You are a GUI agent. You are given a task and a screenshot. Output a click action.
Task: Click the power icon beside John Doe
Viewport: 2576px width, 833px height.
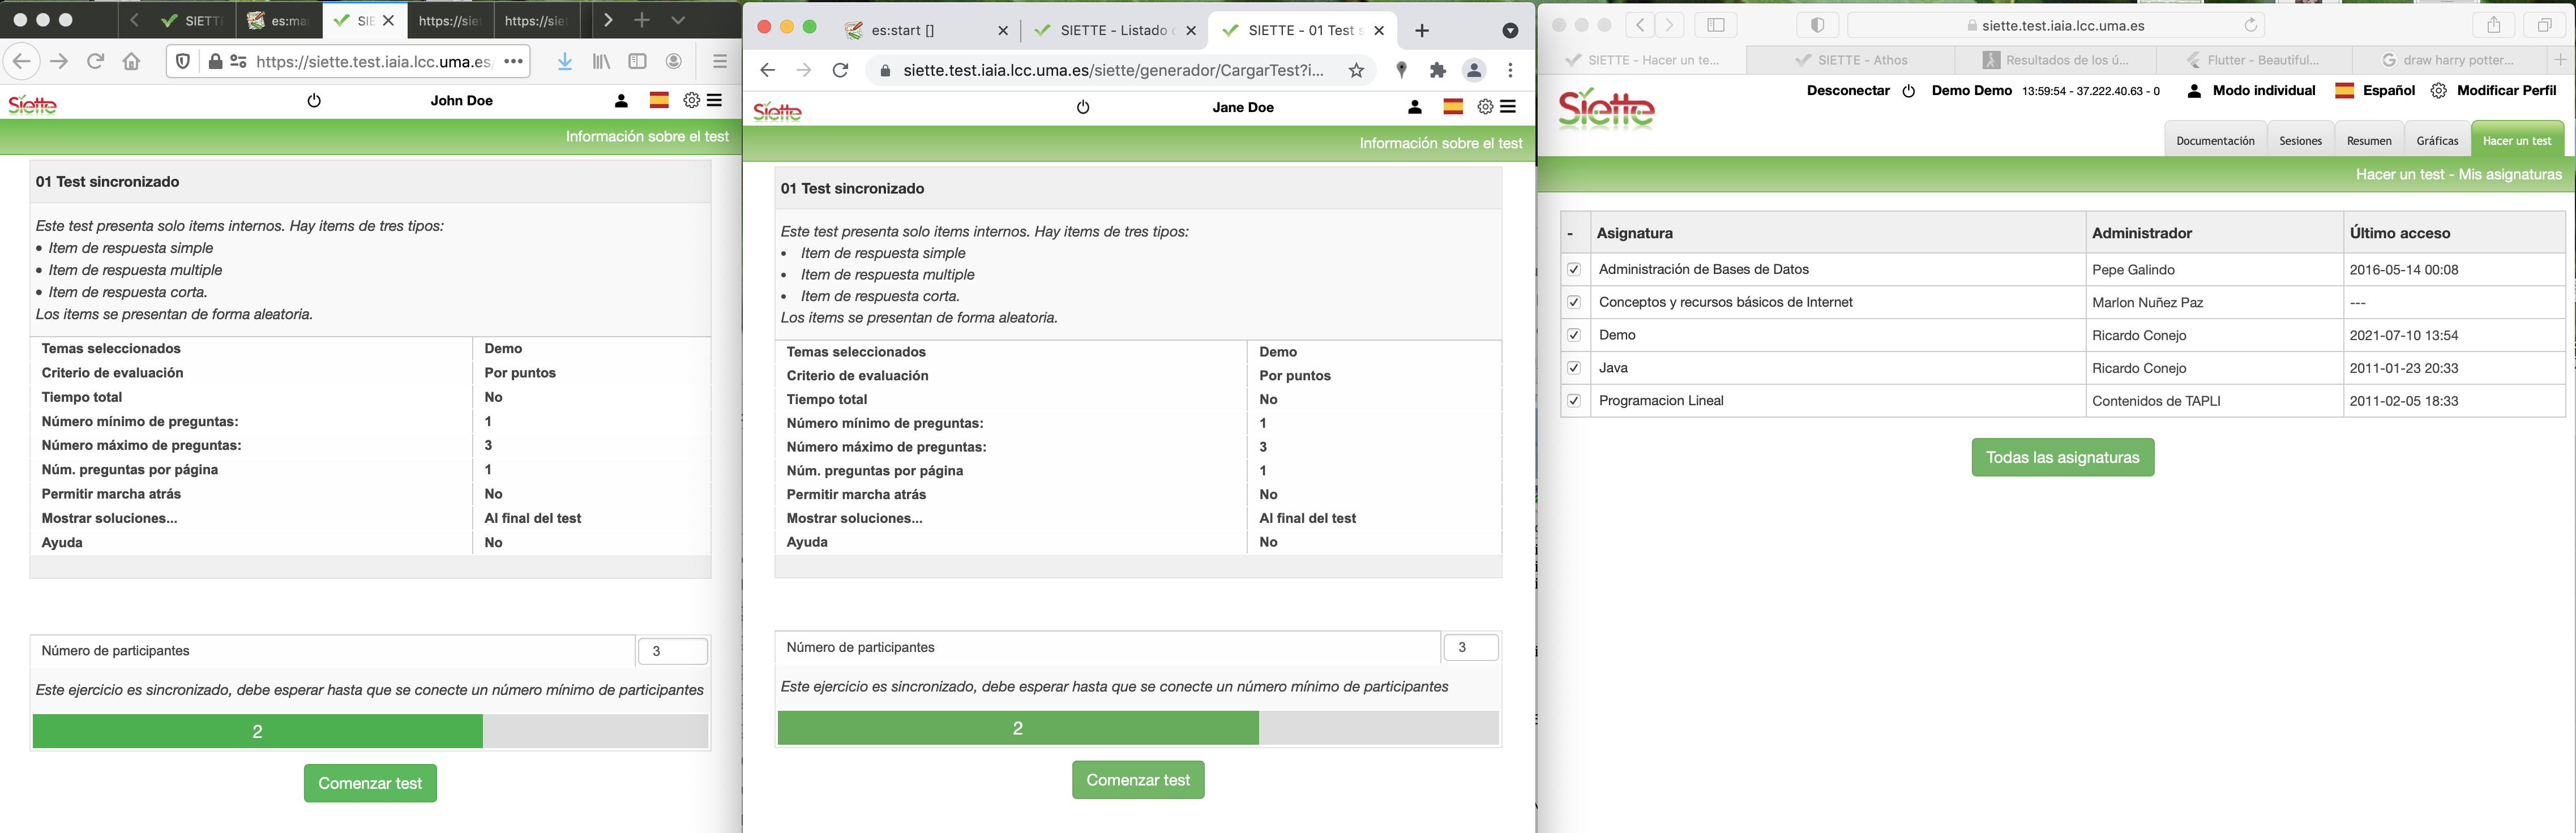point(314,100)
